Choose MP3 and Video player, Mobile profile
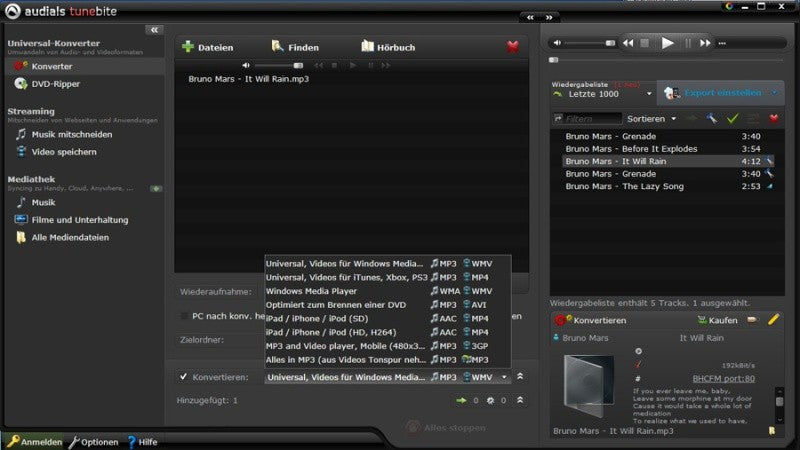800x450 pixels. (x=387, y=346)
